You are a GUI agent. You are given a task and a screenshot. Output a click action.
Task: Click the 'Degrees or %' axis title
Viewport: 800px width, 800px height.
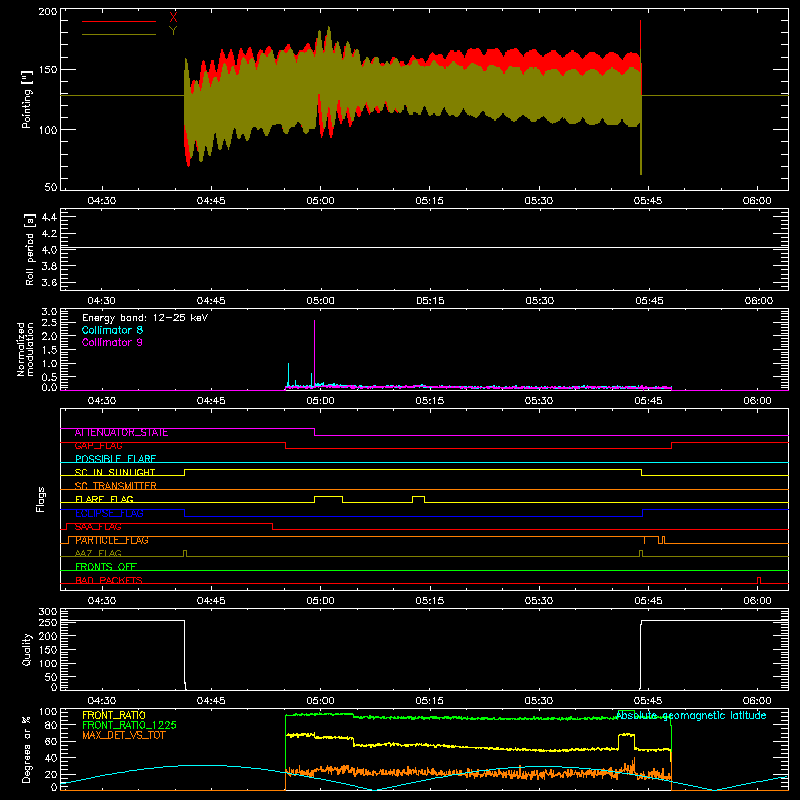coord(27,749)
